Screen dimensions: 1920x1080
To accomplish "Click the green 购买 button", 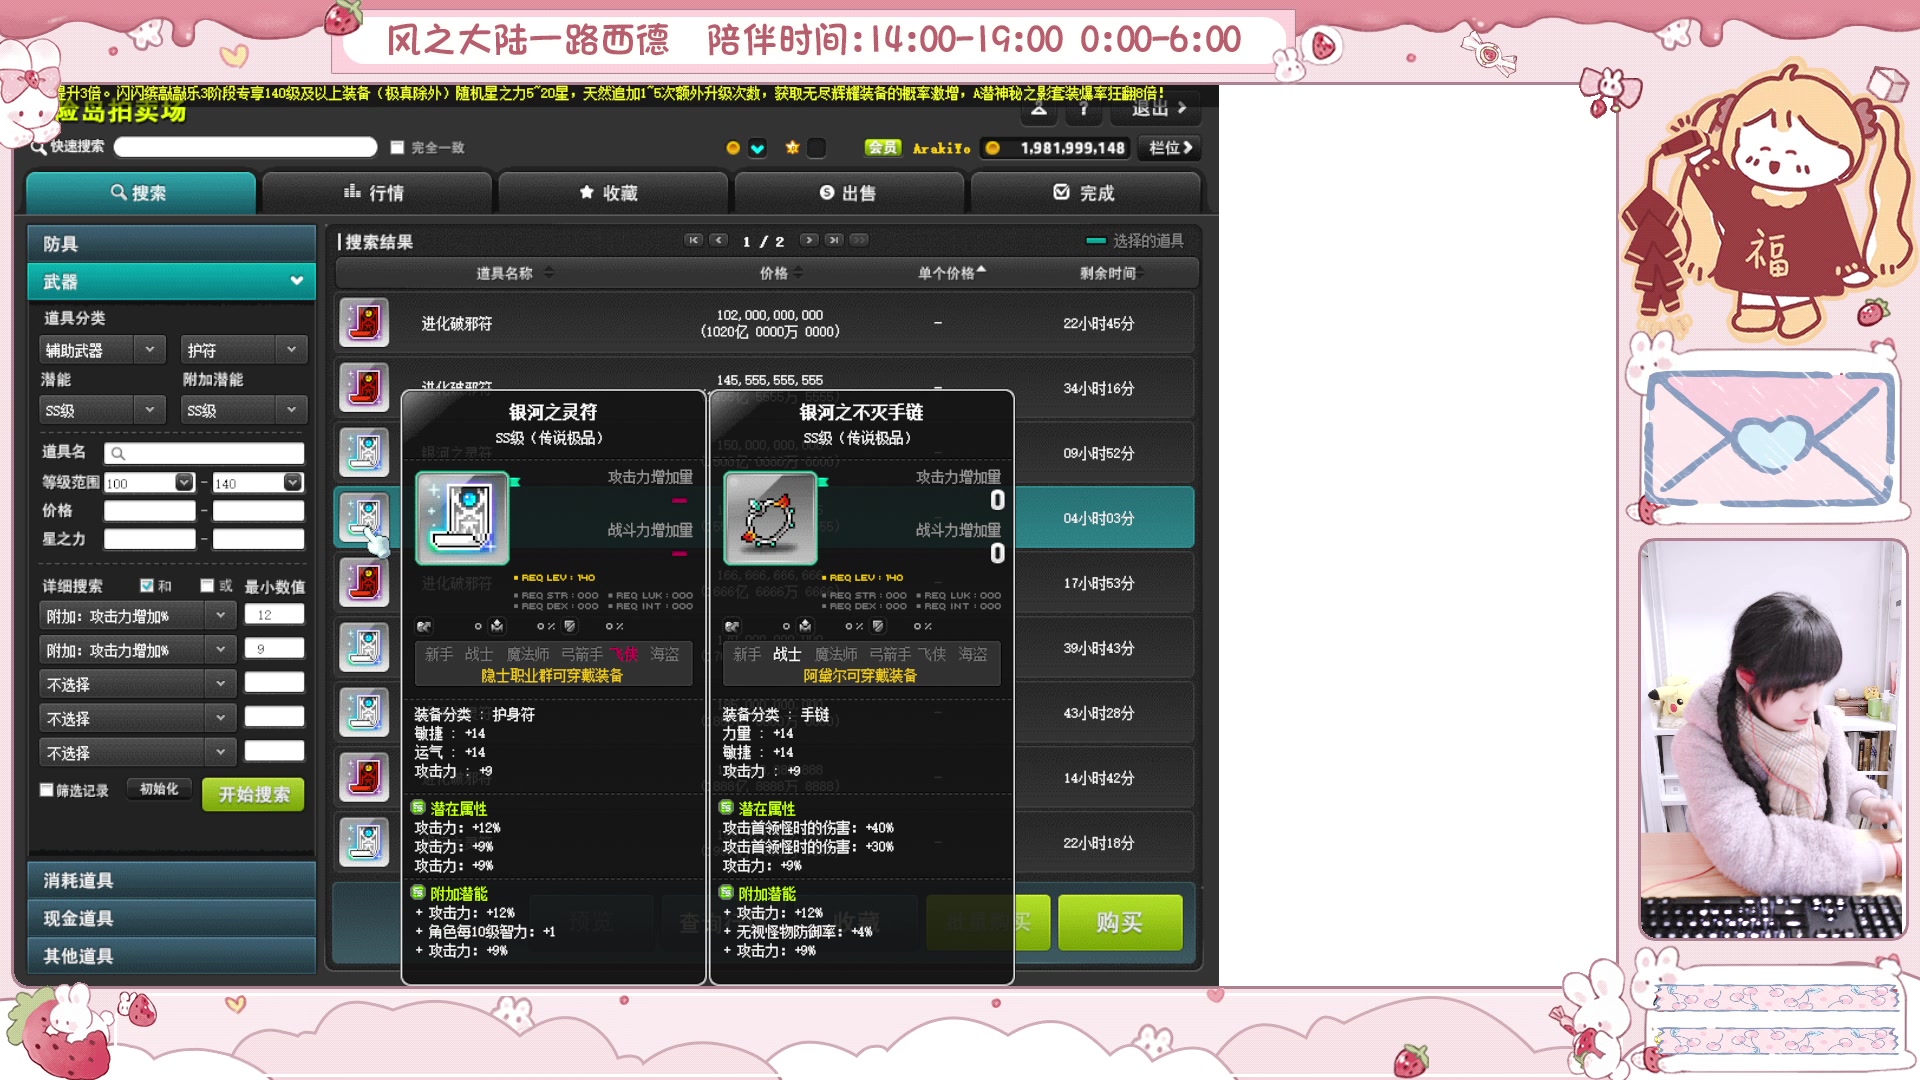I will 1120,922.
